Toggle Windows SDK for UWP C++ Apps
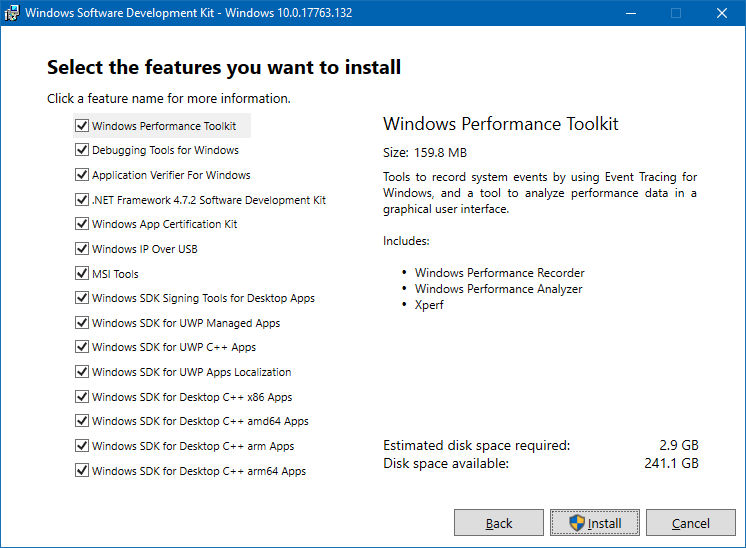Viewport: 746px width, 548px height. click(x=82, y=348)
